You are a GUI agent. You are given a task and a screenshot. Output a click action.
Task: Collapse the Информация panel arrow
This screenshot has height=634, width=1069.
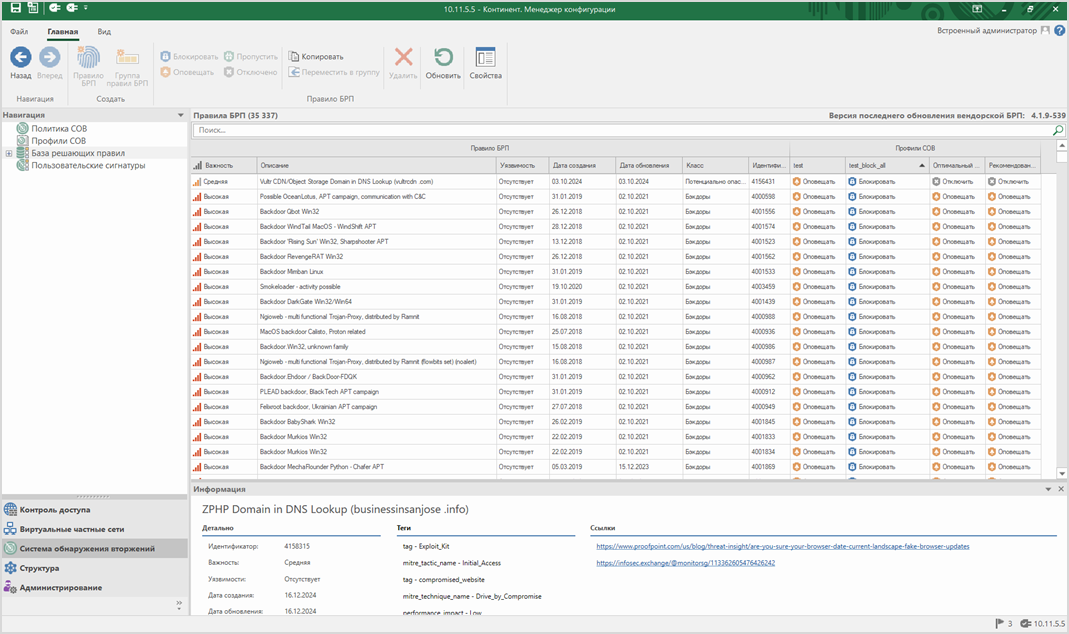coord(1048,489)
